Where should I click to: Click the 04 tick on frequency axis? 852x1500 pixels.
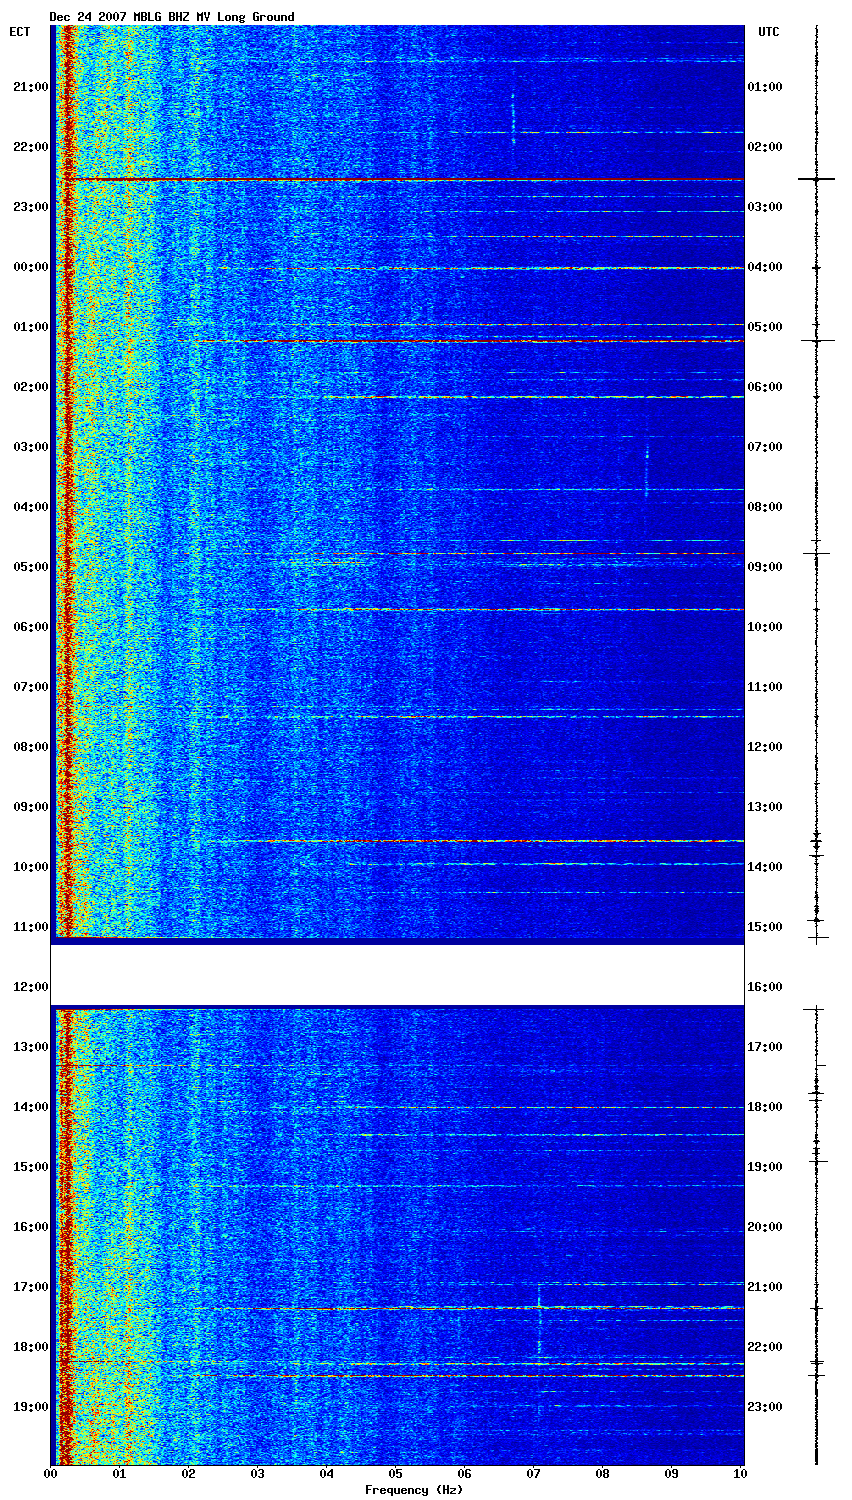pos(326,1474)
